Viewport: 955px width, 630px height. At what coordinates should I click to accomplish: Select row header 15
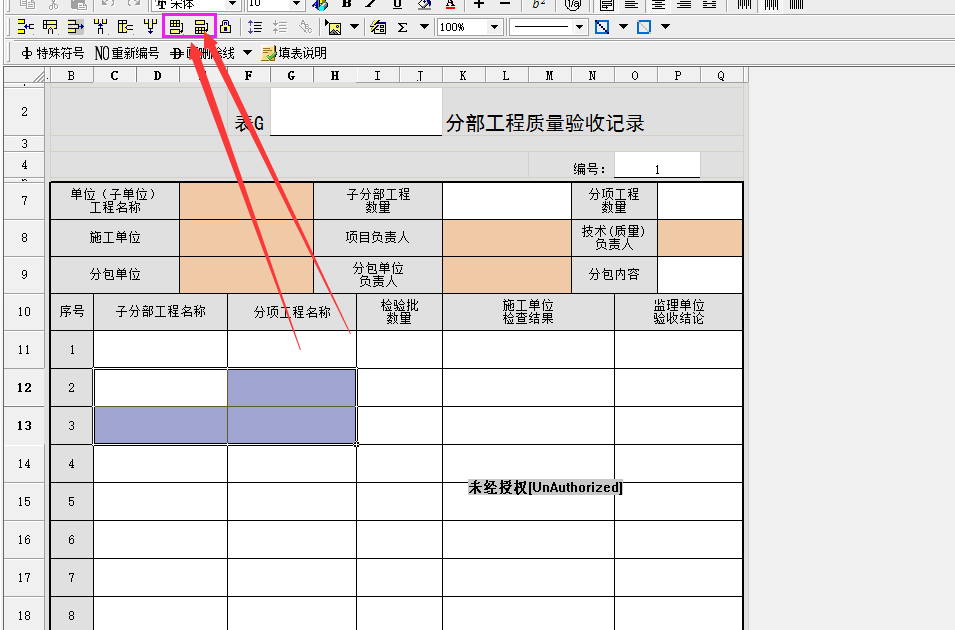pyautogui.click(x=24, y=501)
